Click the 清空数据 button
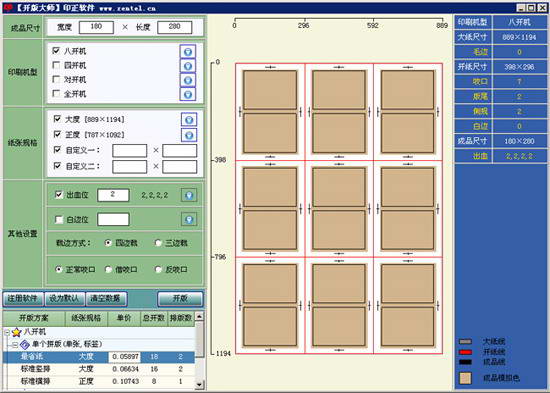 pos(106,299)
